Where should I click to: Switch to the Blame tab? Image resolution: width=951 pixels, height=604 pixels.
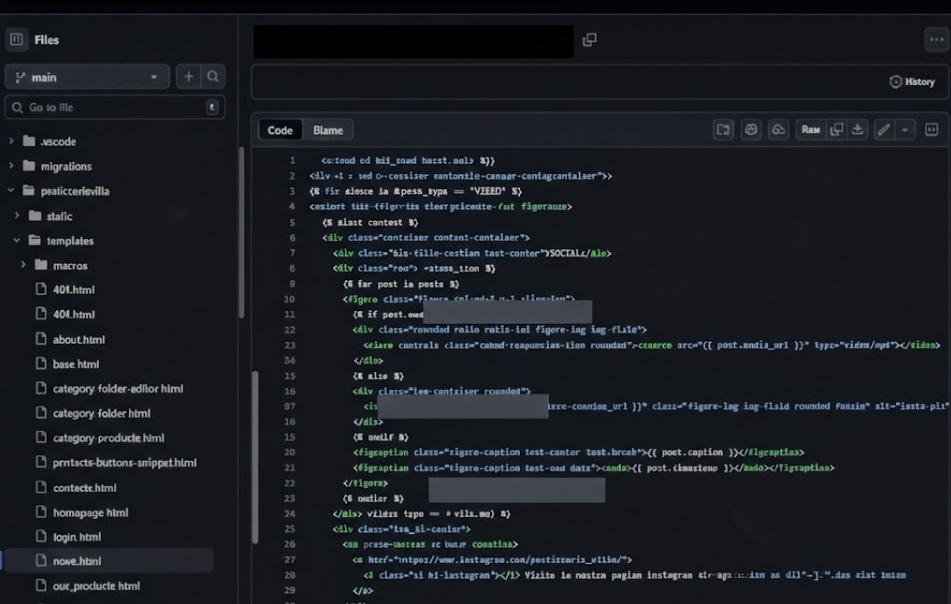(327, 130)
